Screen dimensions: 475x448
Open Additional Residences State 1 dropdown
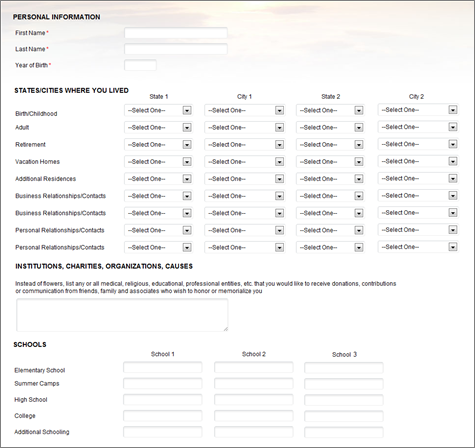coord(158,179)
